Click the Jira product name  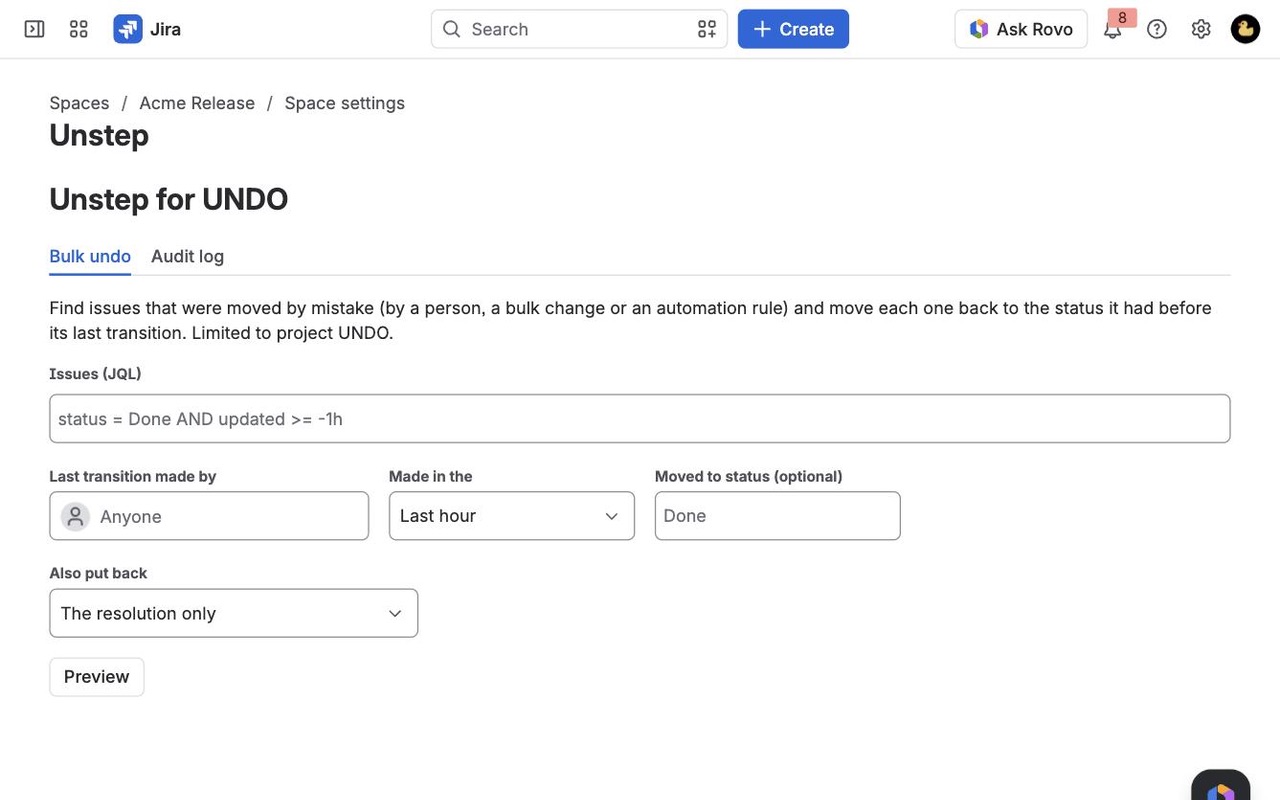(x=165, y=29)
